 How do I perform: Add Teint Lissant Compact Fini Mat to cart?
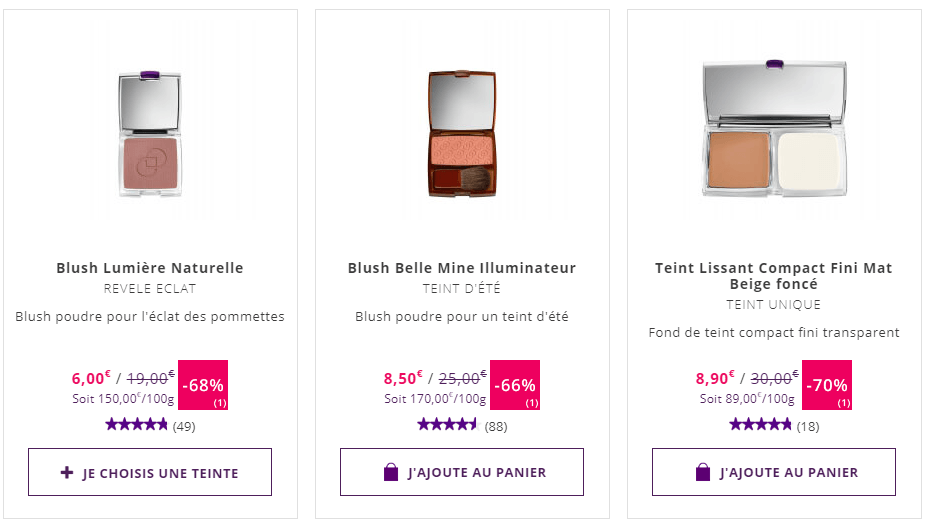click(x=774, y=472)
